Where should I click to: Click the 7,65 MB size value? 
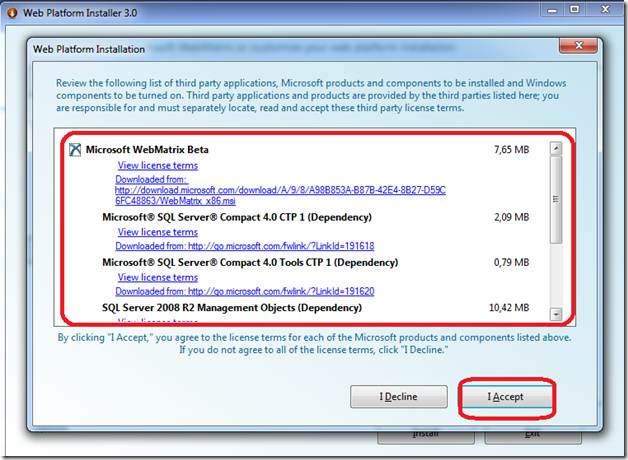pyautogui.click(x=511, y=150)
